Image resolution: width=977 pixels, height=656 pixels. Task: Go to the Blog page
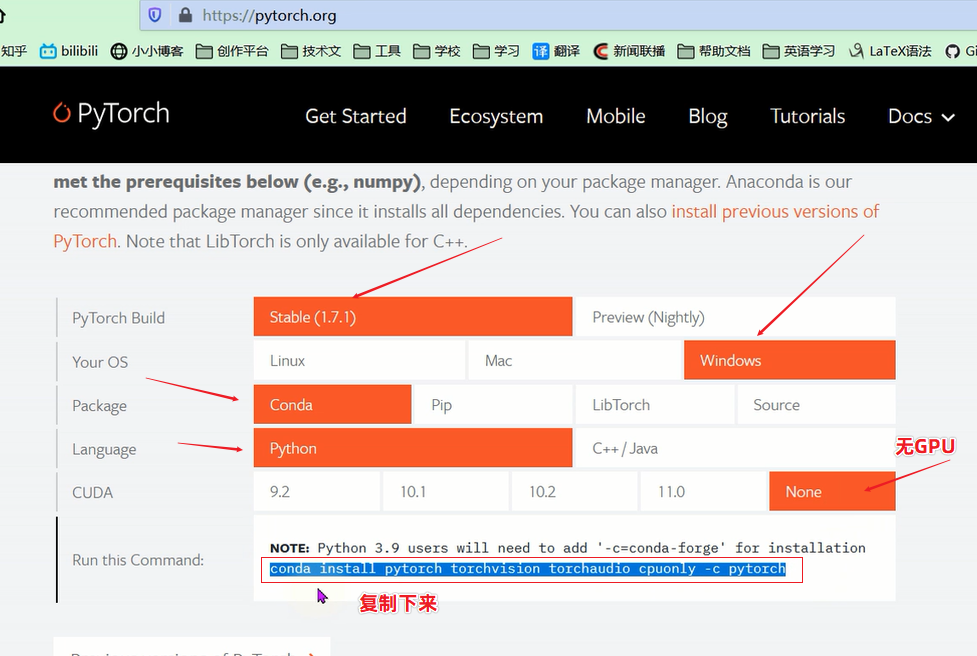point(708,116)
